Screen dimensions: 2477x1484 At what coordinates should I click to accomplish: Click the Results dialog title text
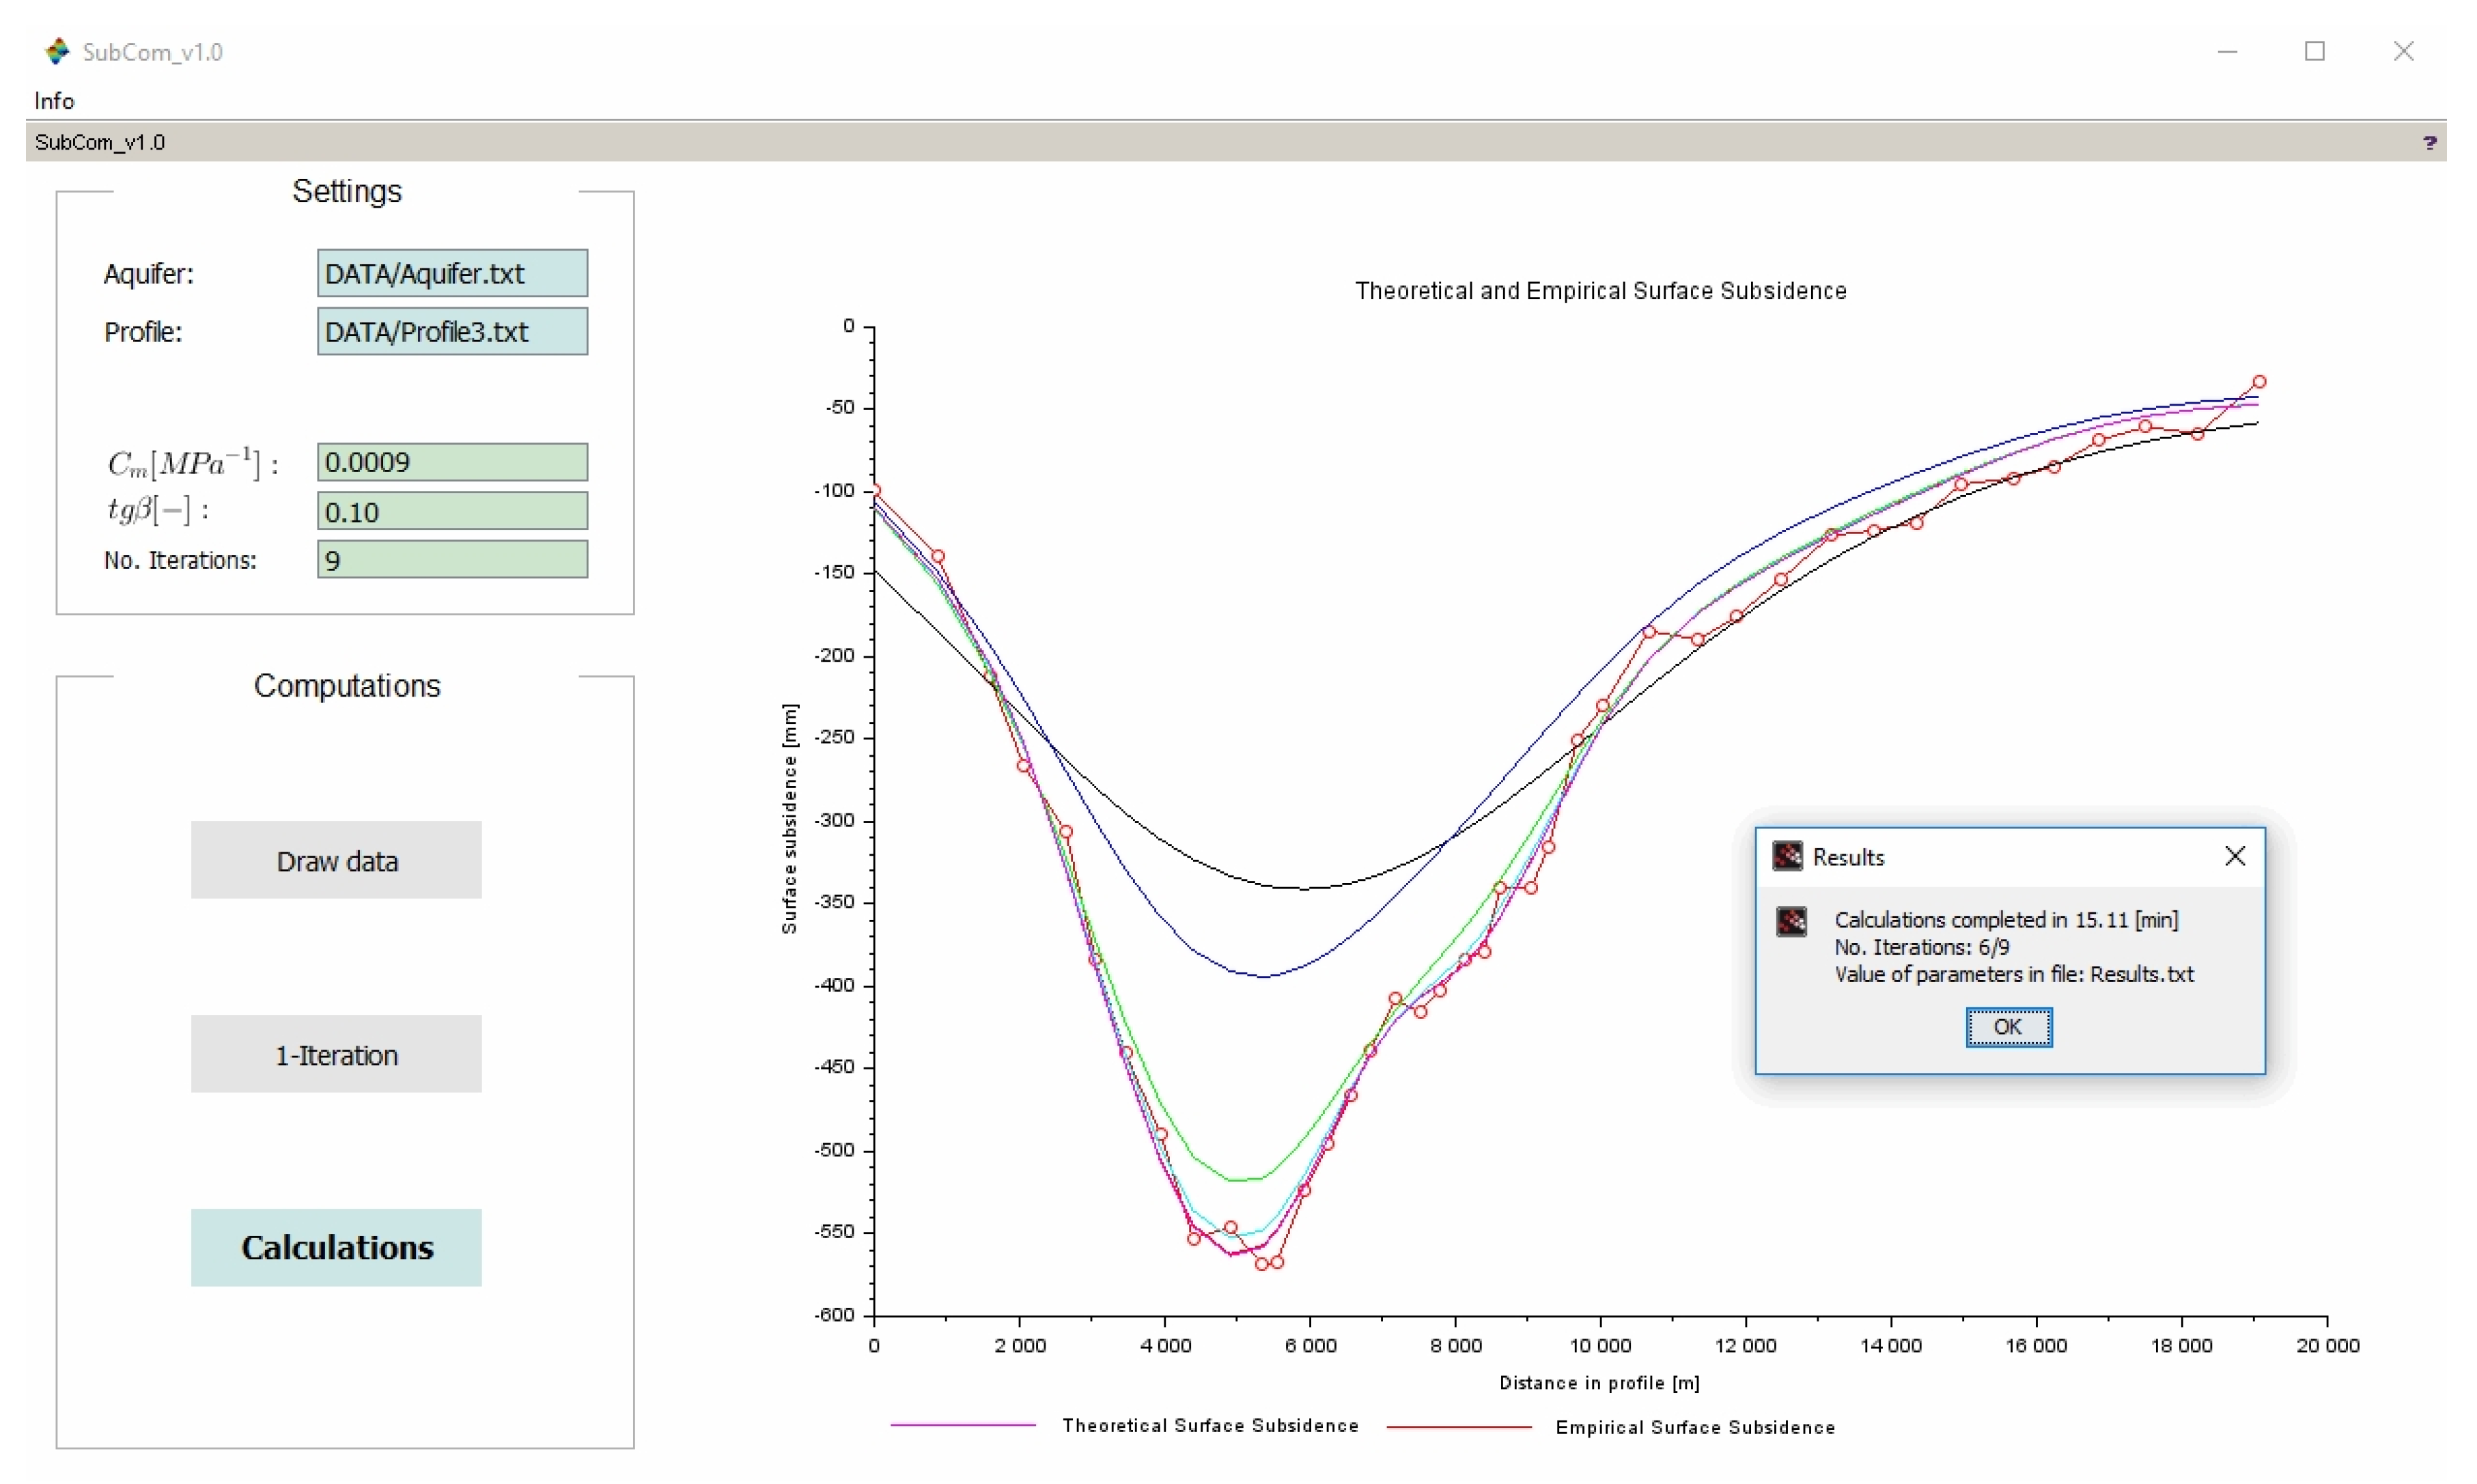tap(1848, 857)
